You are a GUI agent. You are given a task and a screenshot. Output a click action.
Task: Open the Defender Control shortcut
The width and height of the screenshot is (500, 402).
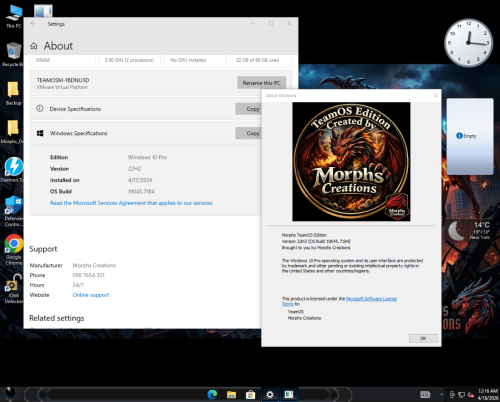(13, 211)
